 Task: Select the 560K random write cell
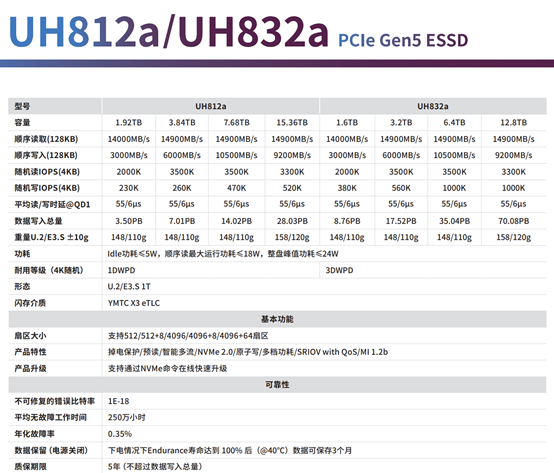coord(401,188)
